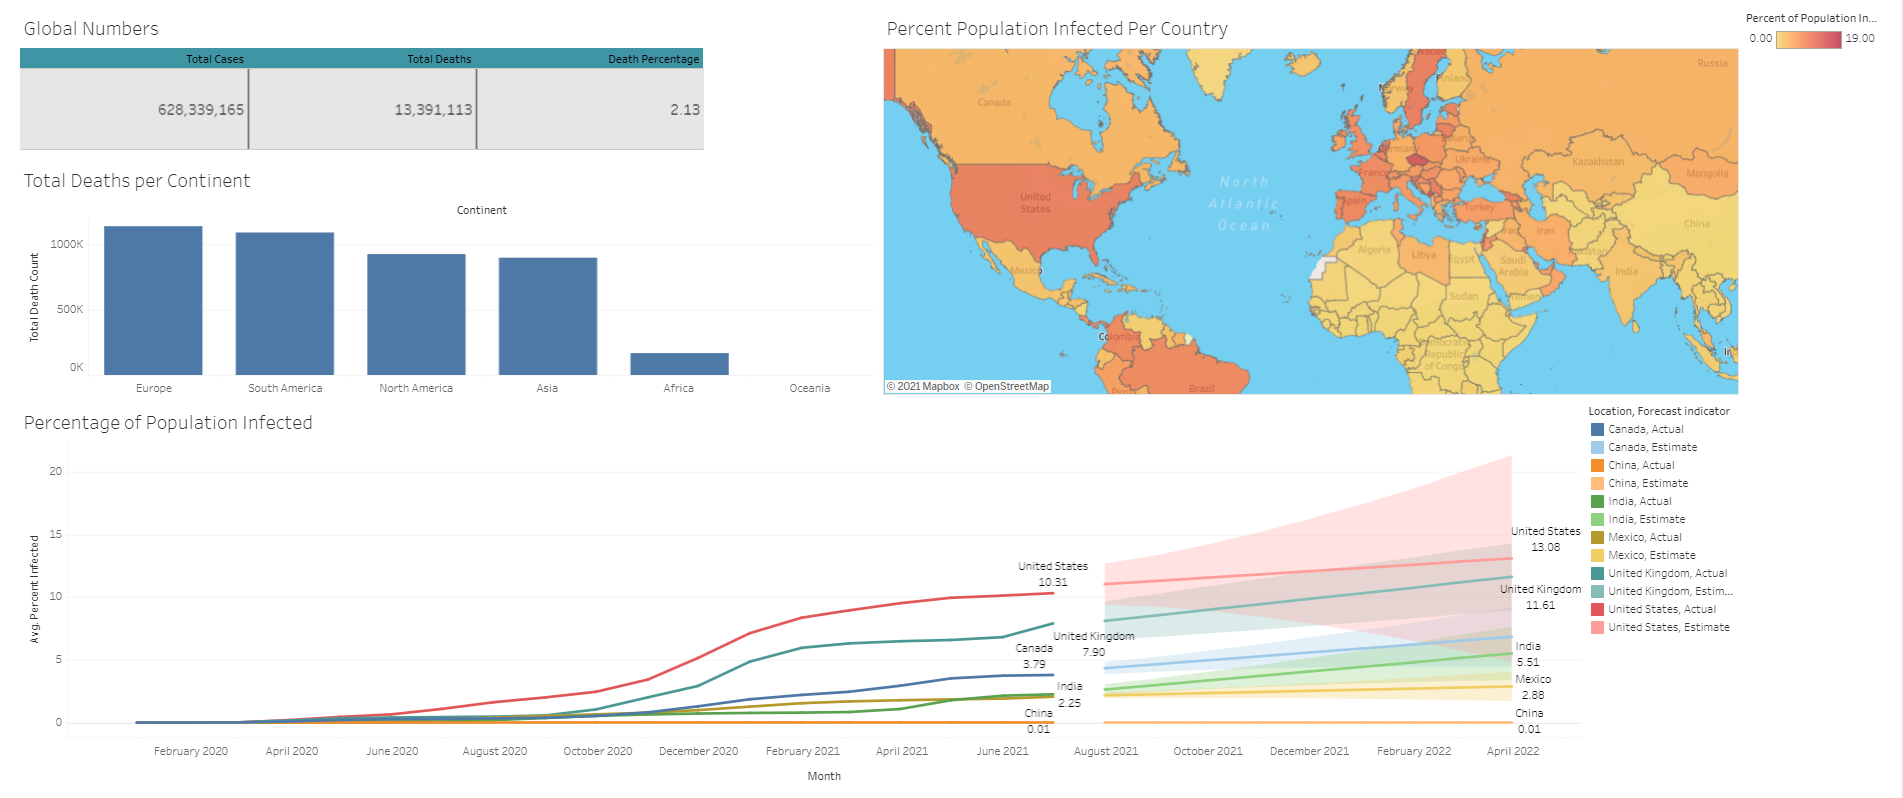Click Kazakhstan on the map

click(x=1598, y=162)
